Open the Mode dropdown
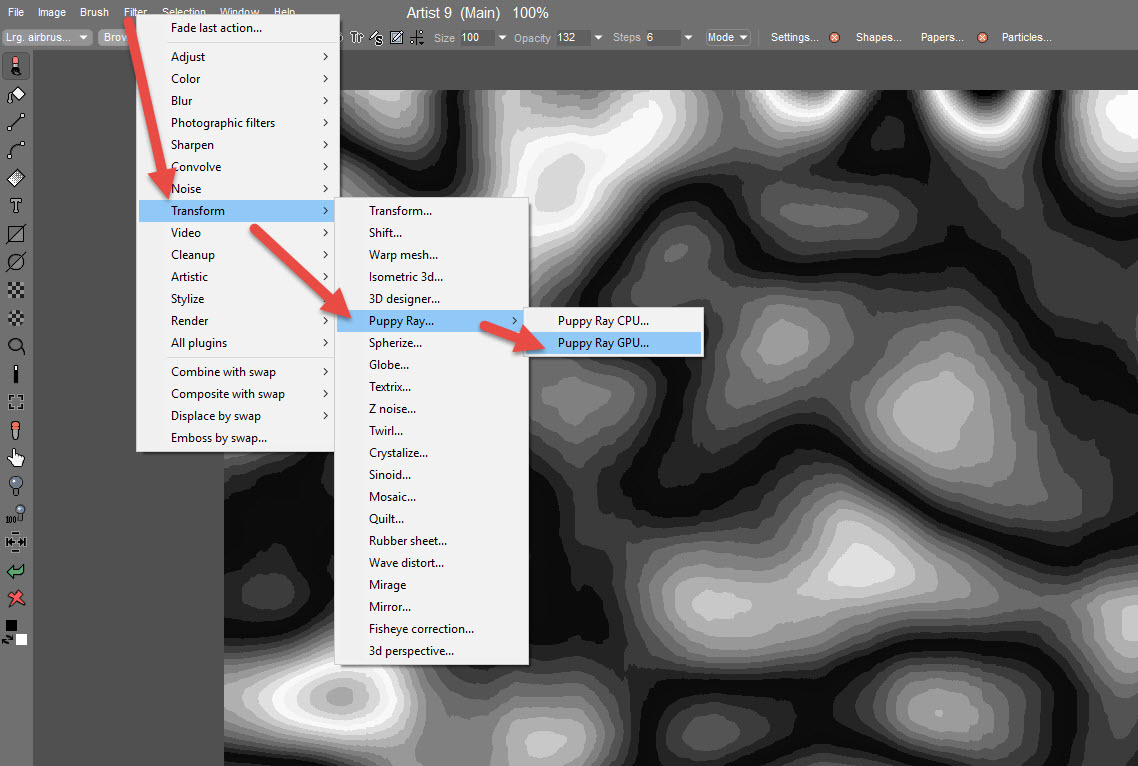The image size is (1138, 766). [727, 37]
